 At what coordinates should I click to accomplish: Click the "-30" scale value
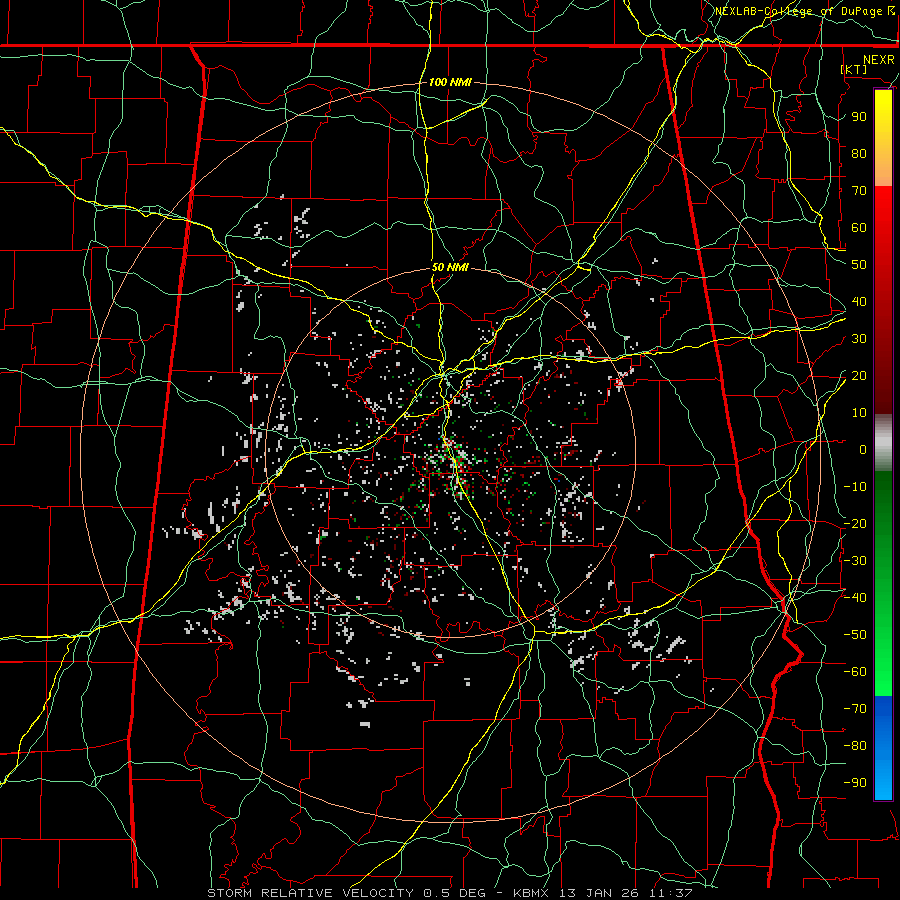(855, 561)
